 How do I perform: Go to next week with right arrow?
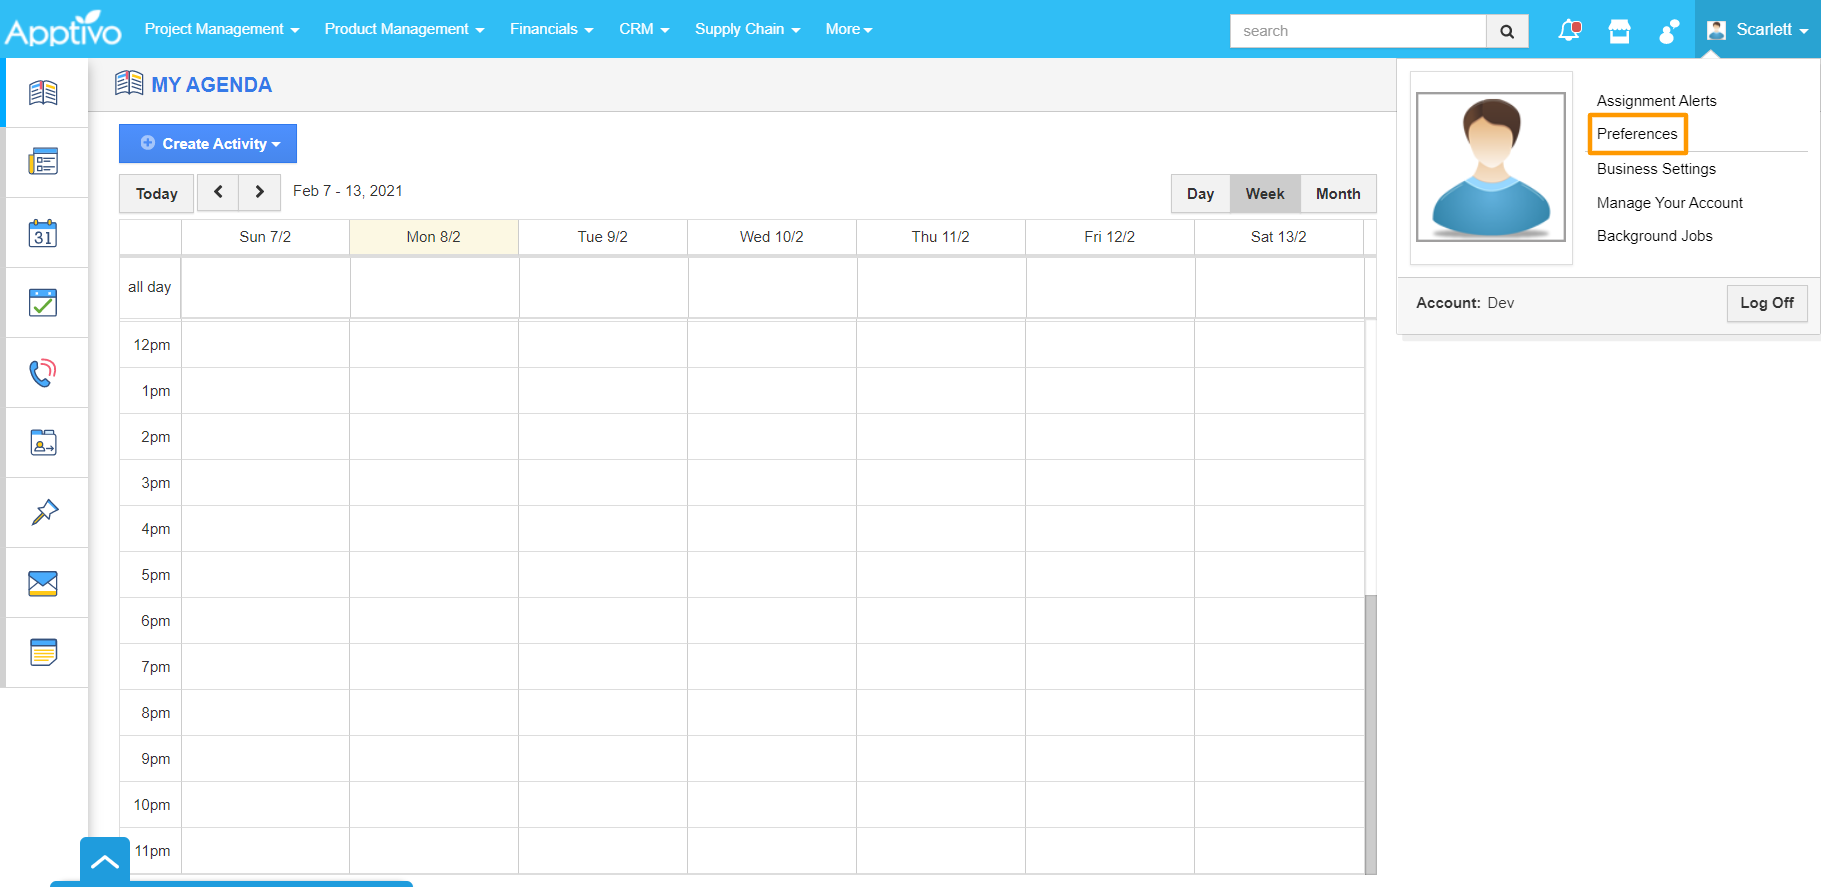(260, 192)
